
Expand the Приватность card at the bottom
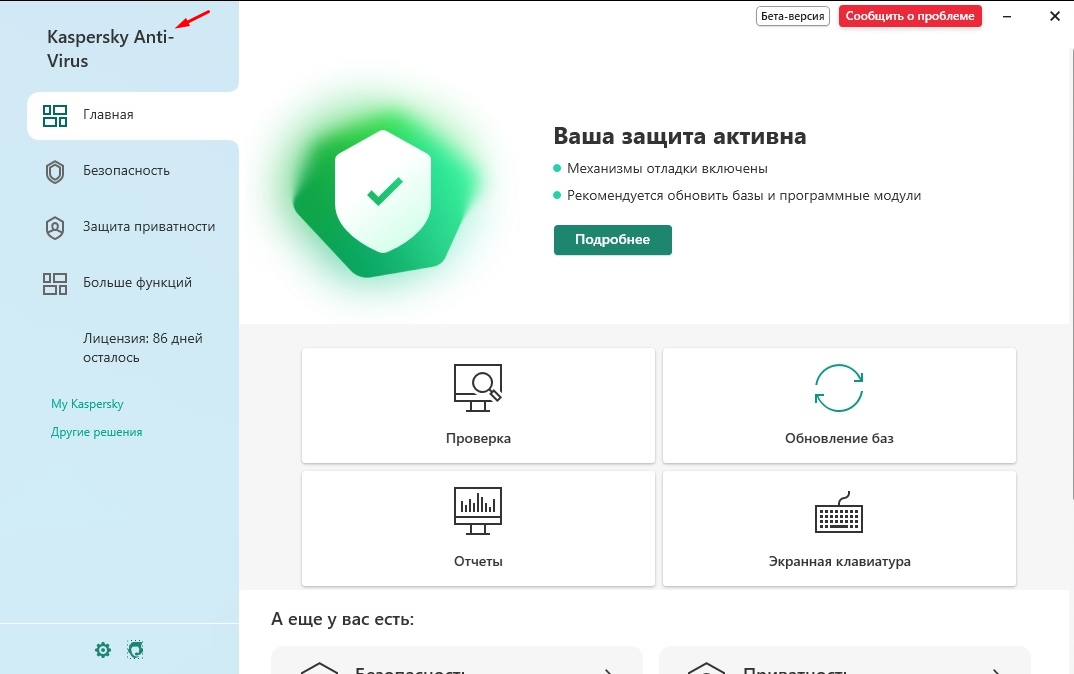coord(845,660)
